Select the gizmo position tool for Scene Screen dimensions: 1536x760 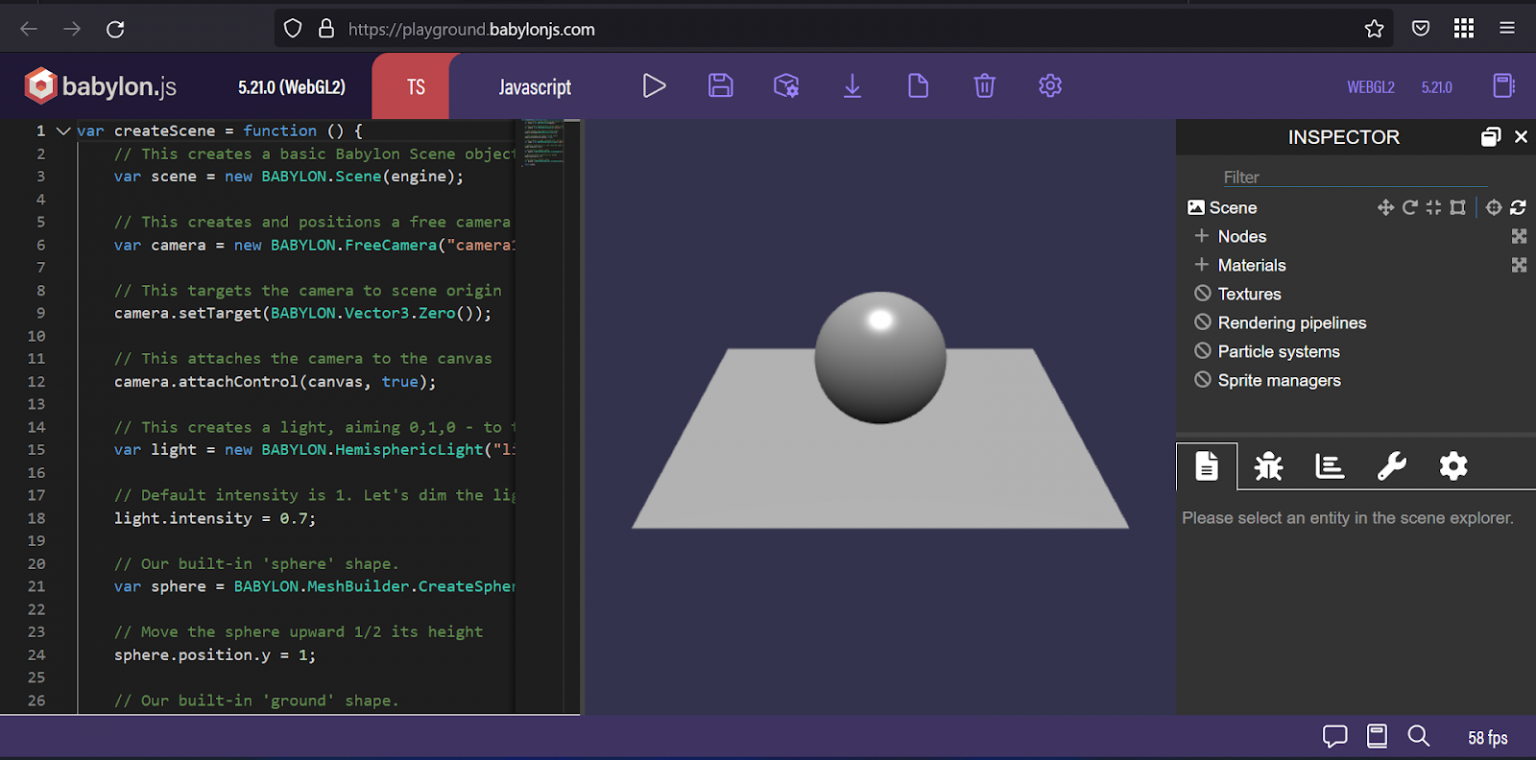1386,207
